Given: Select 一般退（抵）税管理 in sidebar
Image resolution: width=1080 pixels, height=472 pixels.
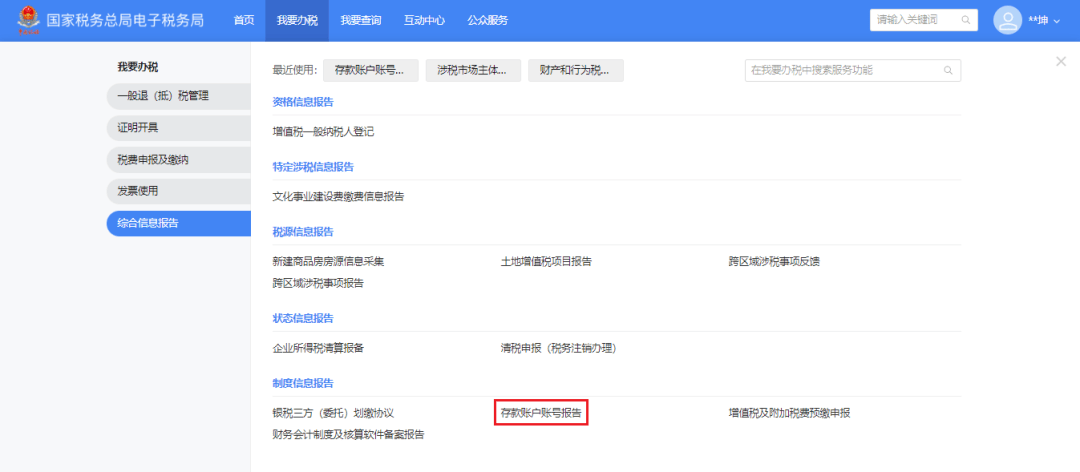Looking at the screenshot, I should tap(178, 96).
